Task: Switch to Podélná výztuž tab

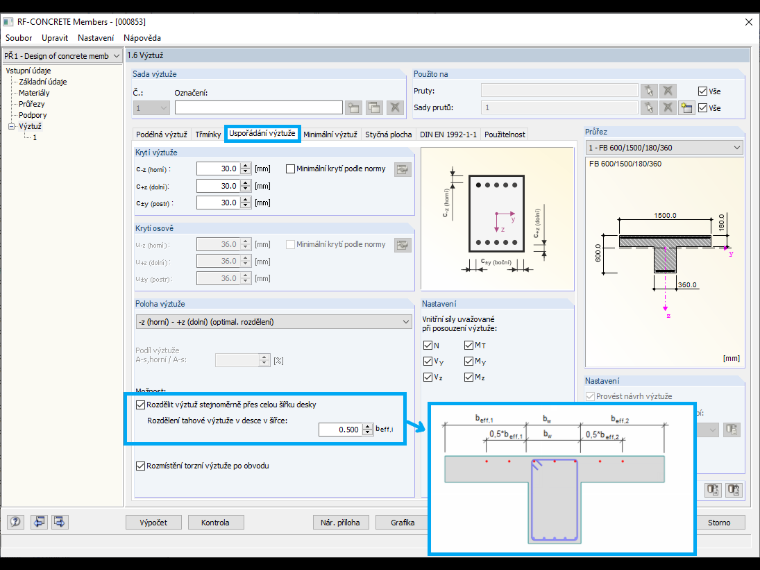Action: click(x=161, y=134)
